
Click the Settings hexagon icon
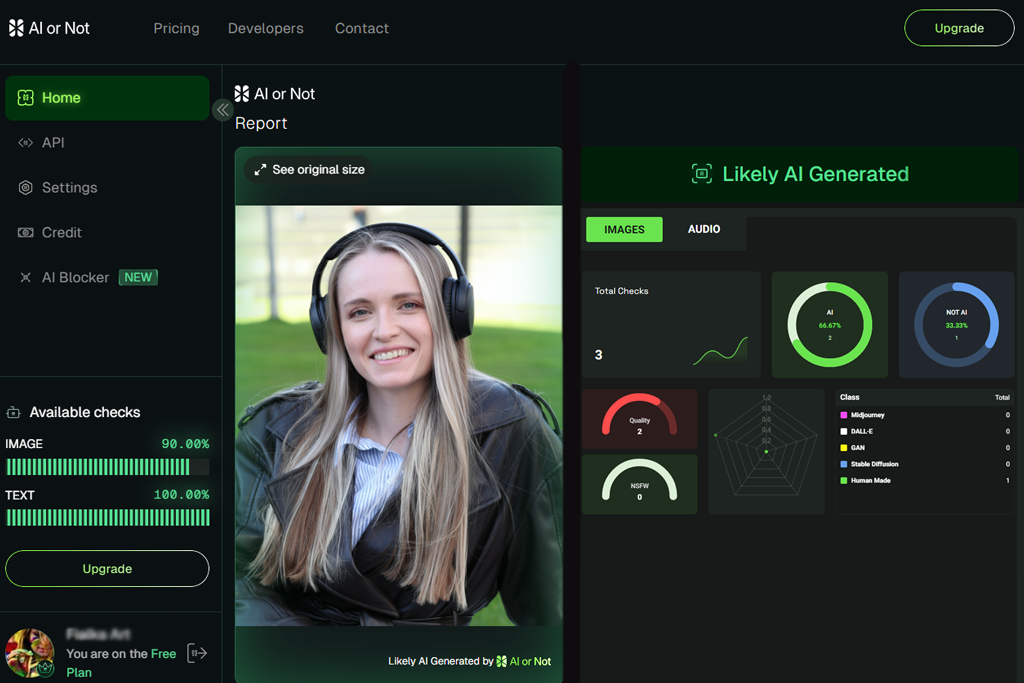(x=25, y=187)
